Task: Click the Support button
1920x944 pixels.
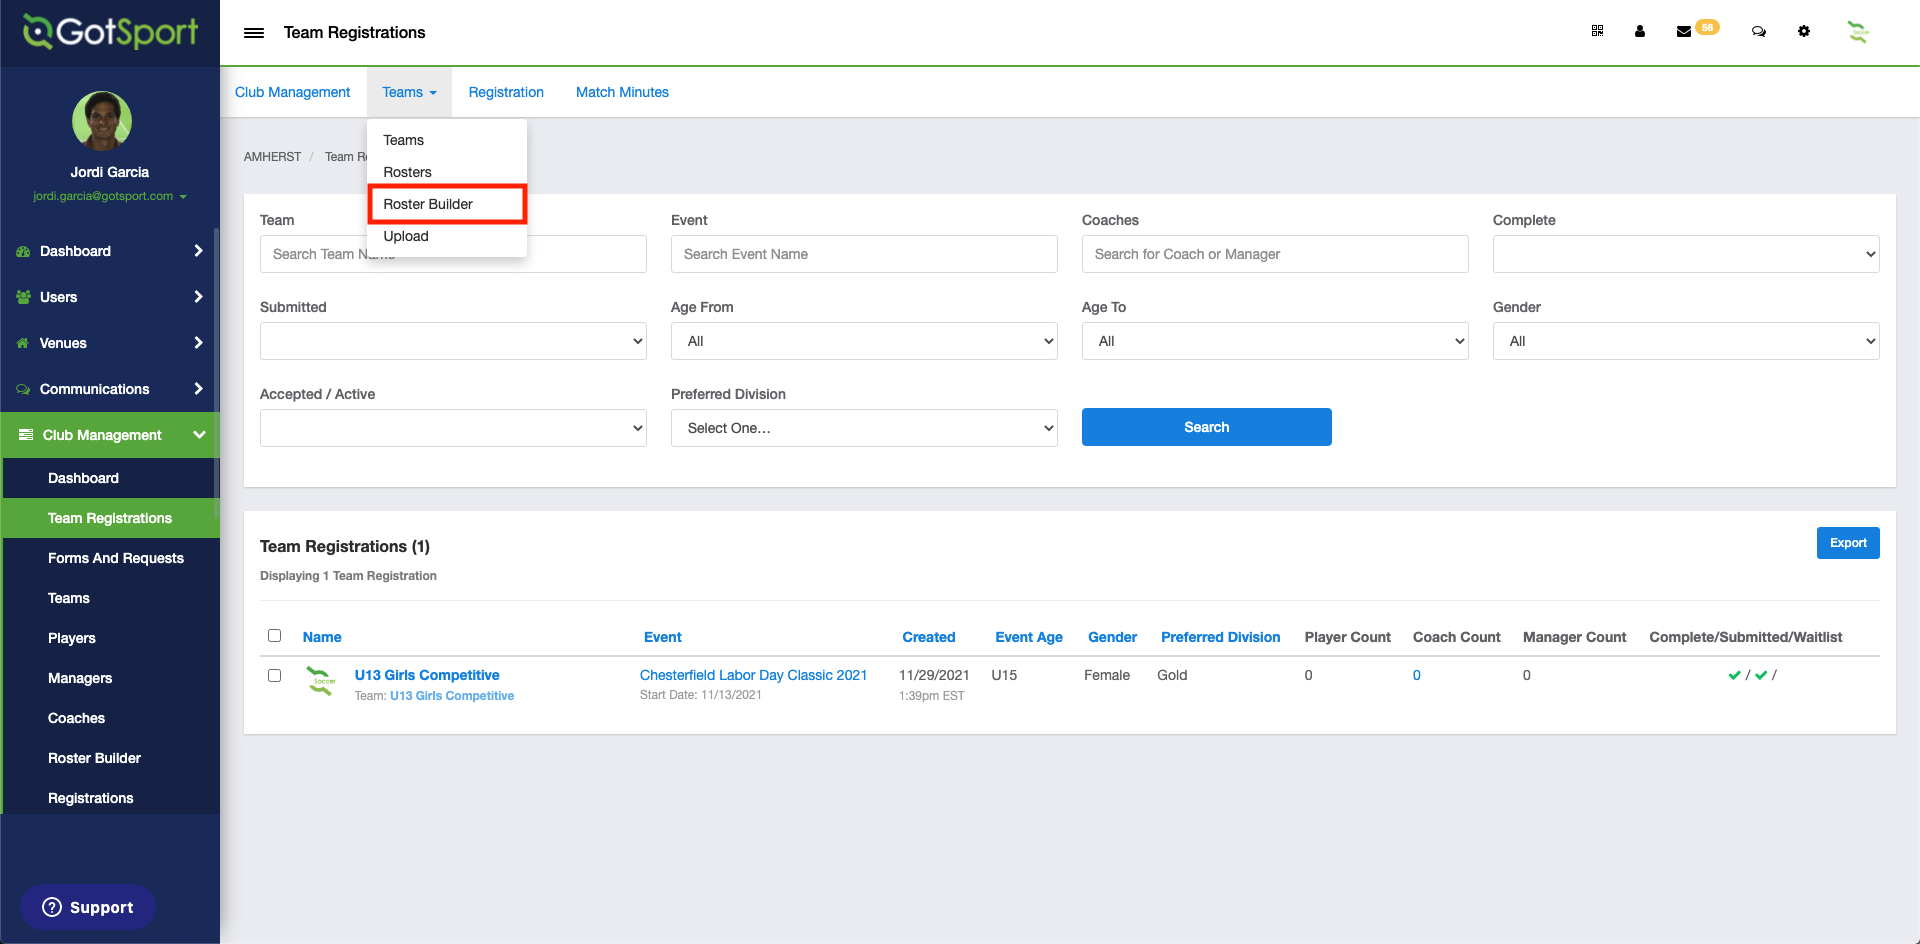Action: tap(88, 907)
